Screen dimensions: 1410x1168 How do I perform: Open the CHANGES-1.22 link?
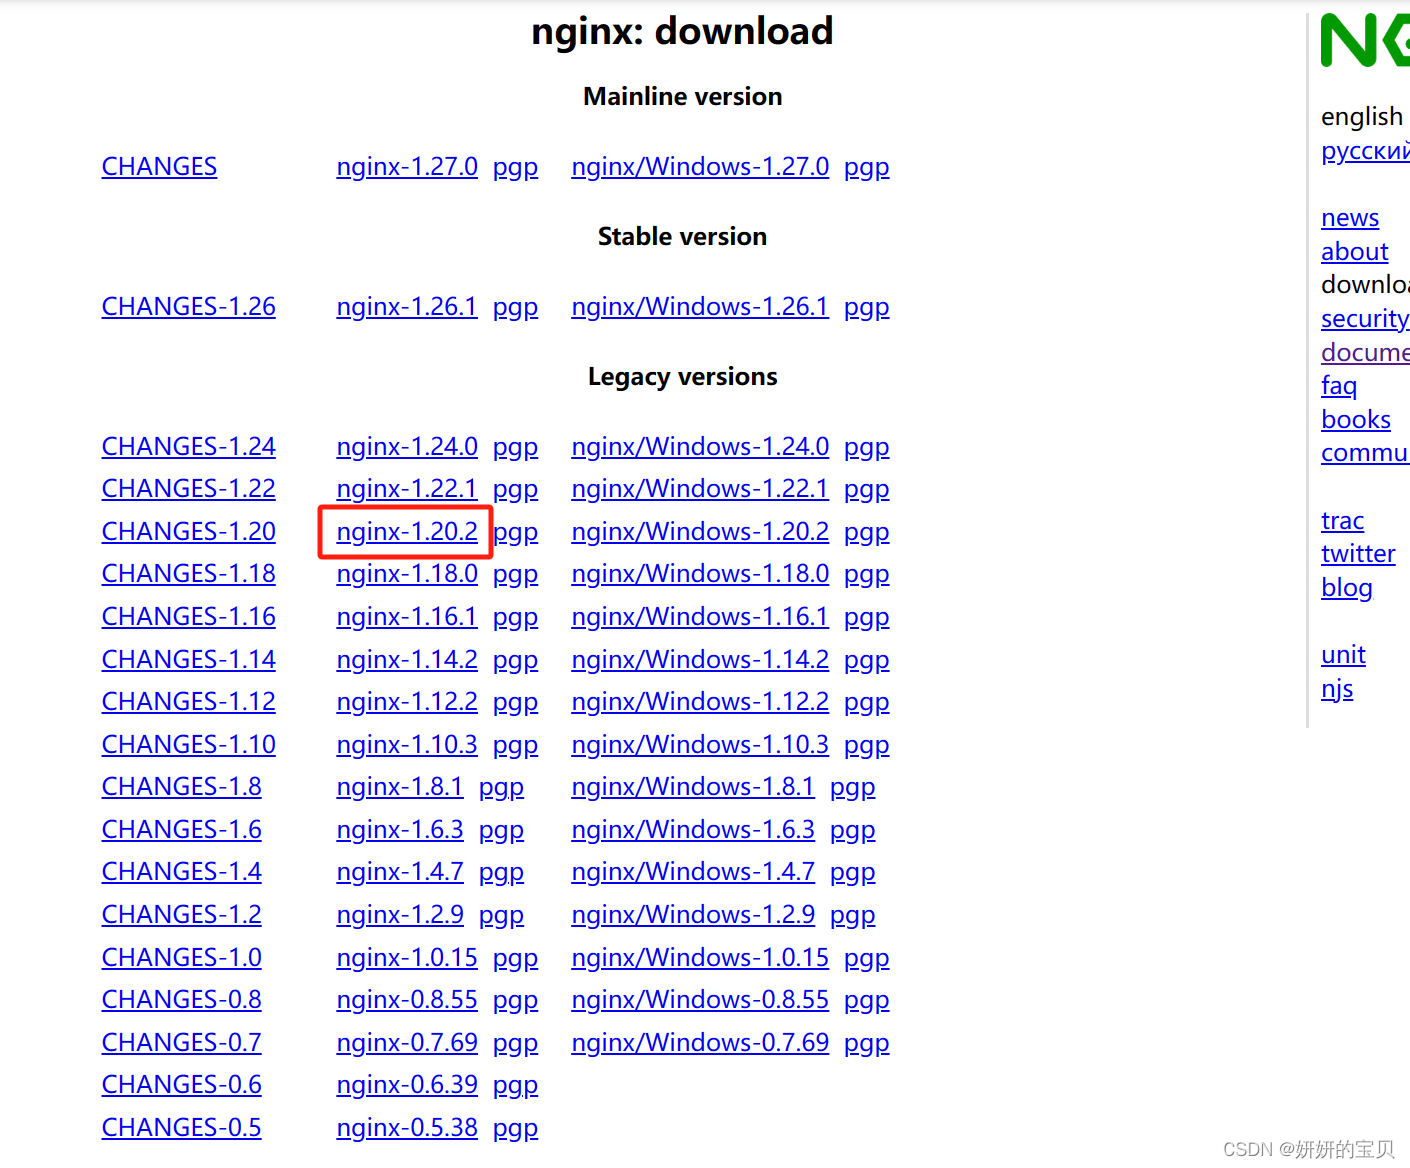pyautogui.click(x=189, y=489)
